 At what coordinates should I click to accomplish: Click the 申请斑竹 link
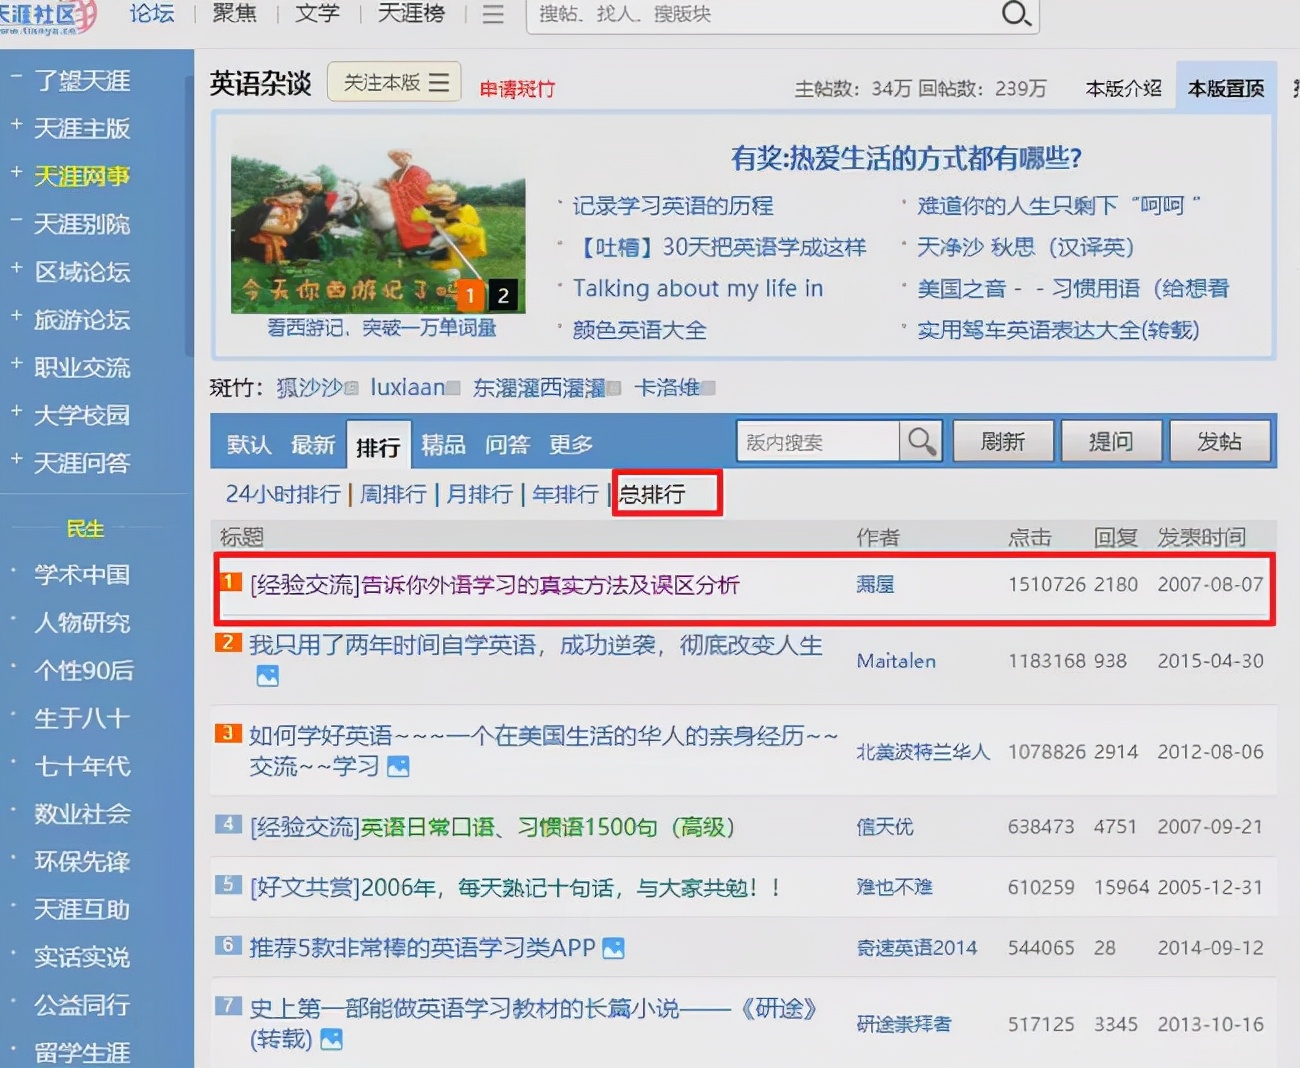[516, 89]
